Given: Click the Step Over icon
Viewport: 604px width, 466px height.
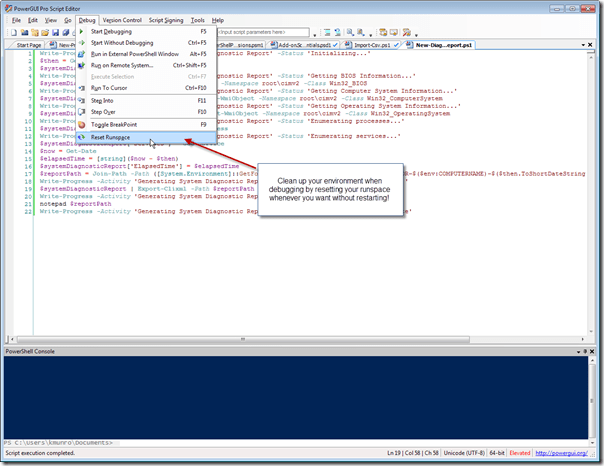Looking at the screenshot, I should pyautogui.click(x=81, y=112).
